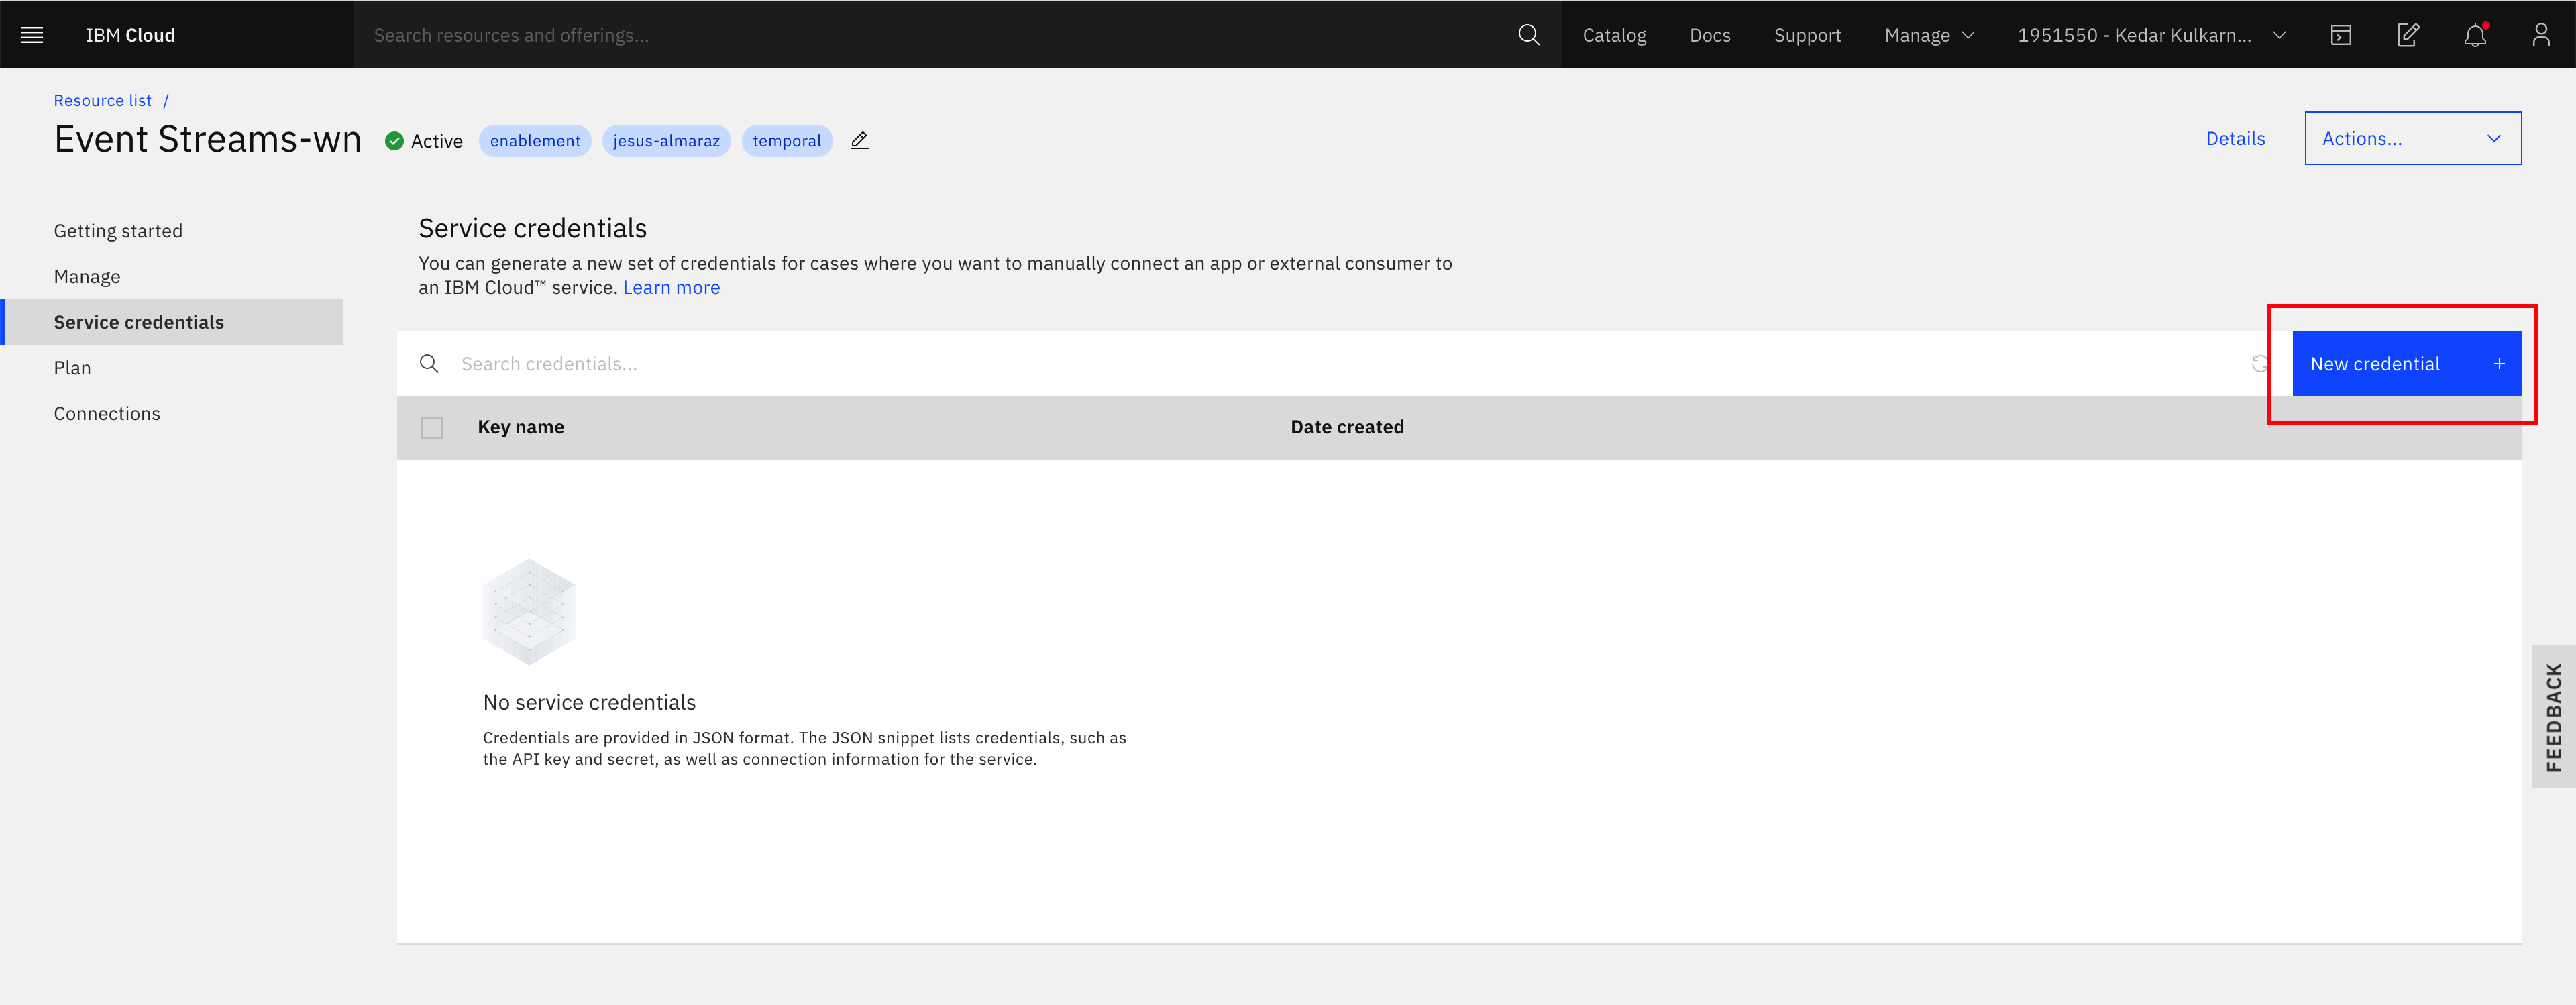Go to Getting started in sidebar

point(118,231)
